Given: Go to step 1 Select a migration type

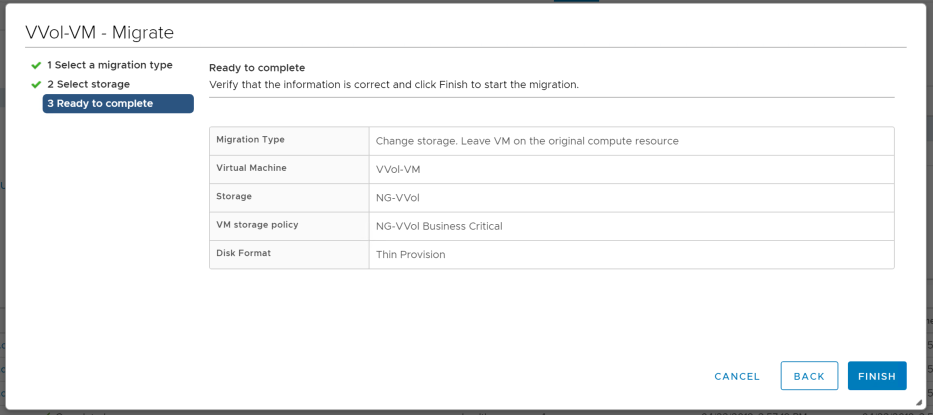Looking at the screenshot, I should coord(109,65).
